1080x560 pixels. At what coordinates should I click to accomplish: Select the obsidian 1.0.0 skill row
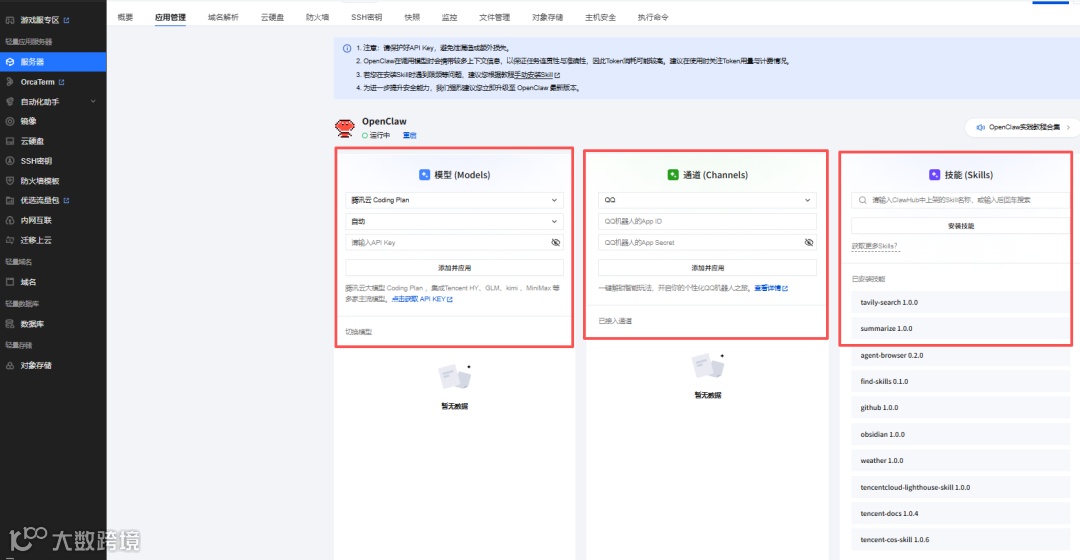[x=961, y=435]
